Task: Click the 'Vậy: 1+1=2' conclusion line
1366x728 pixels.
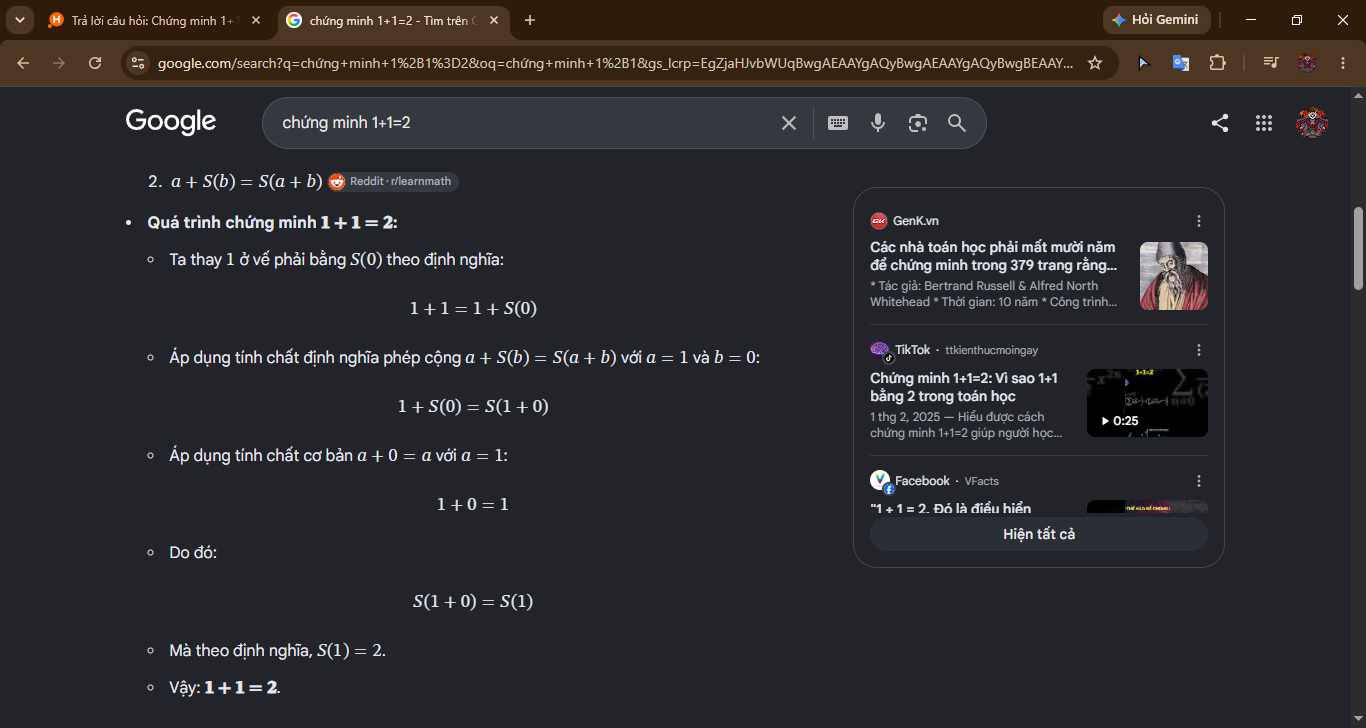Action: point(225,688)
